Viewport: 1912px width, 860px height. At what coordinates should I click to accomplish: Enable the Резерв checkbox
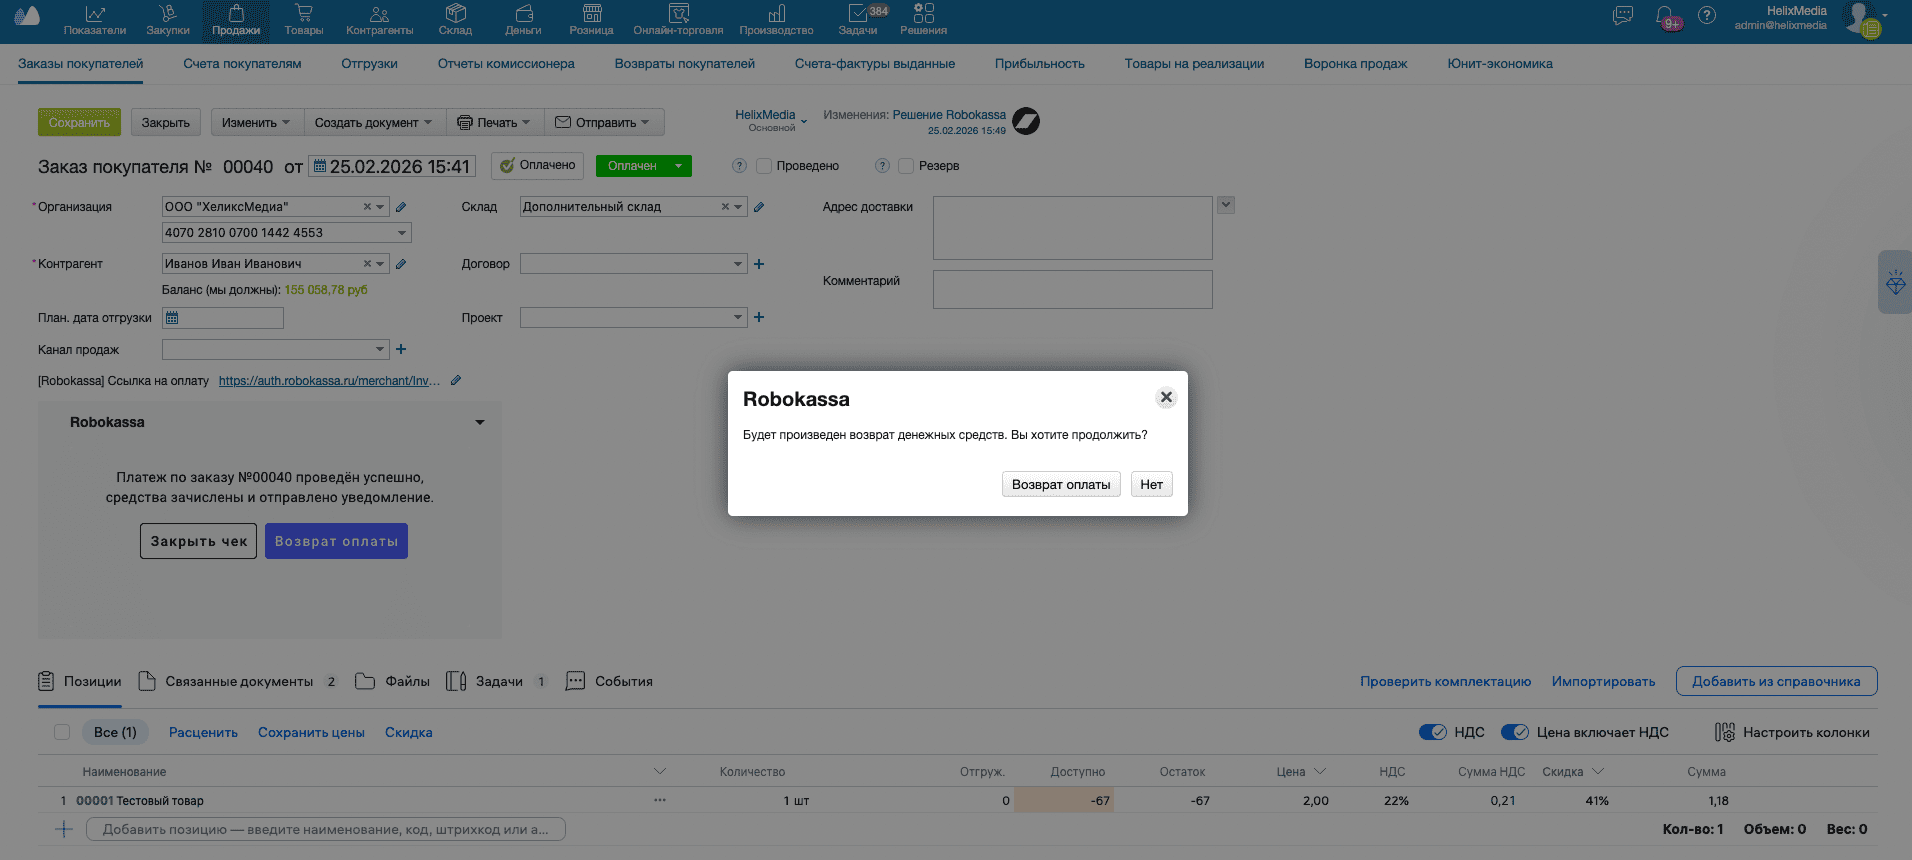pos(907,166)
